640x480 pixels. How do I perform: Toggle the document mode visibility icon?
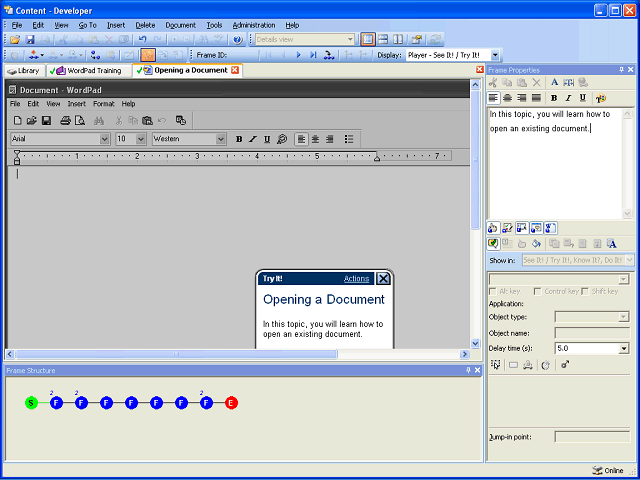[550, 228]
